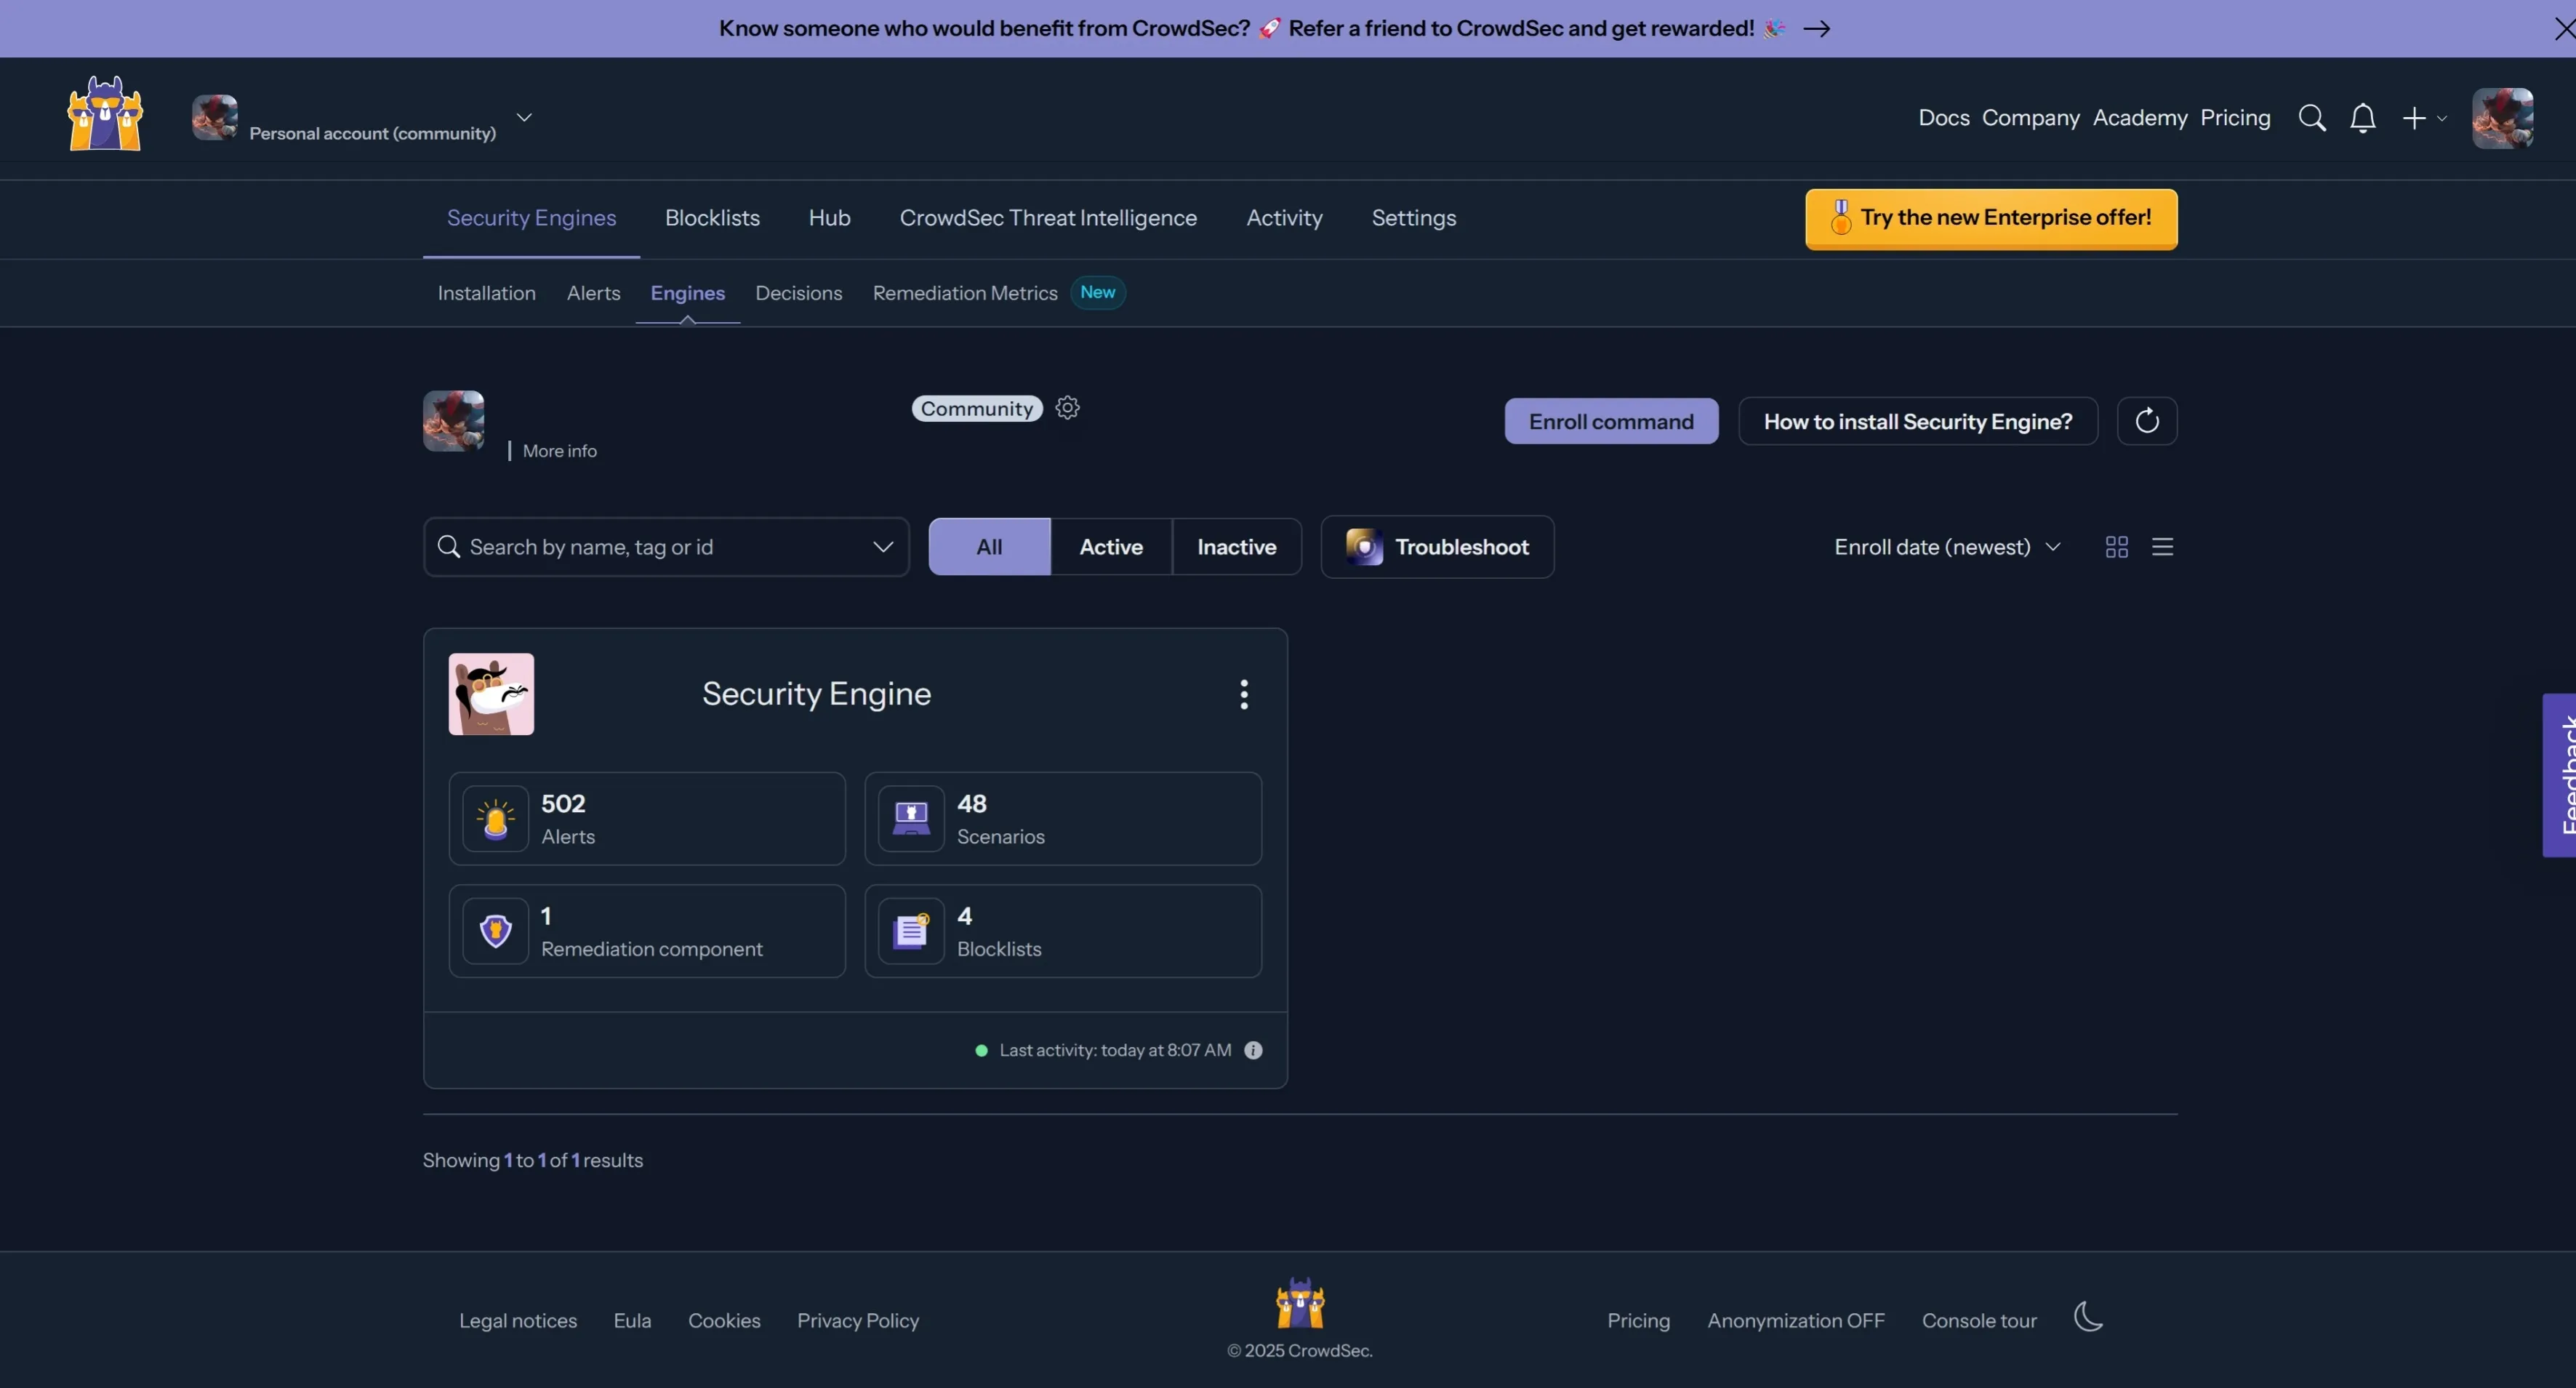Open Pricing link in header
The image size is (2576, 1388).
pyautogui.click(x=2234, y=118)
